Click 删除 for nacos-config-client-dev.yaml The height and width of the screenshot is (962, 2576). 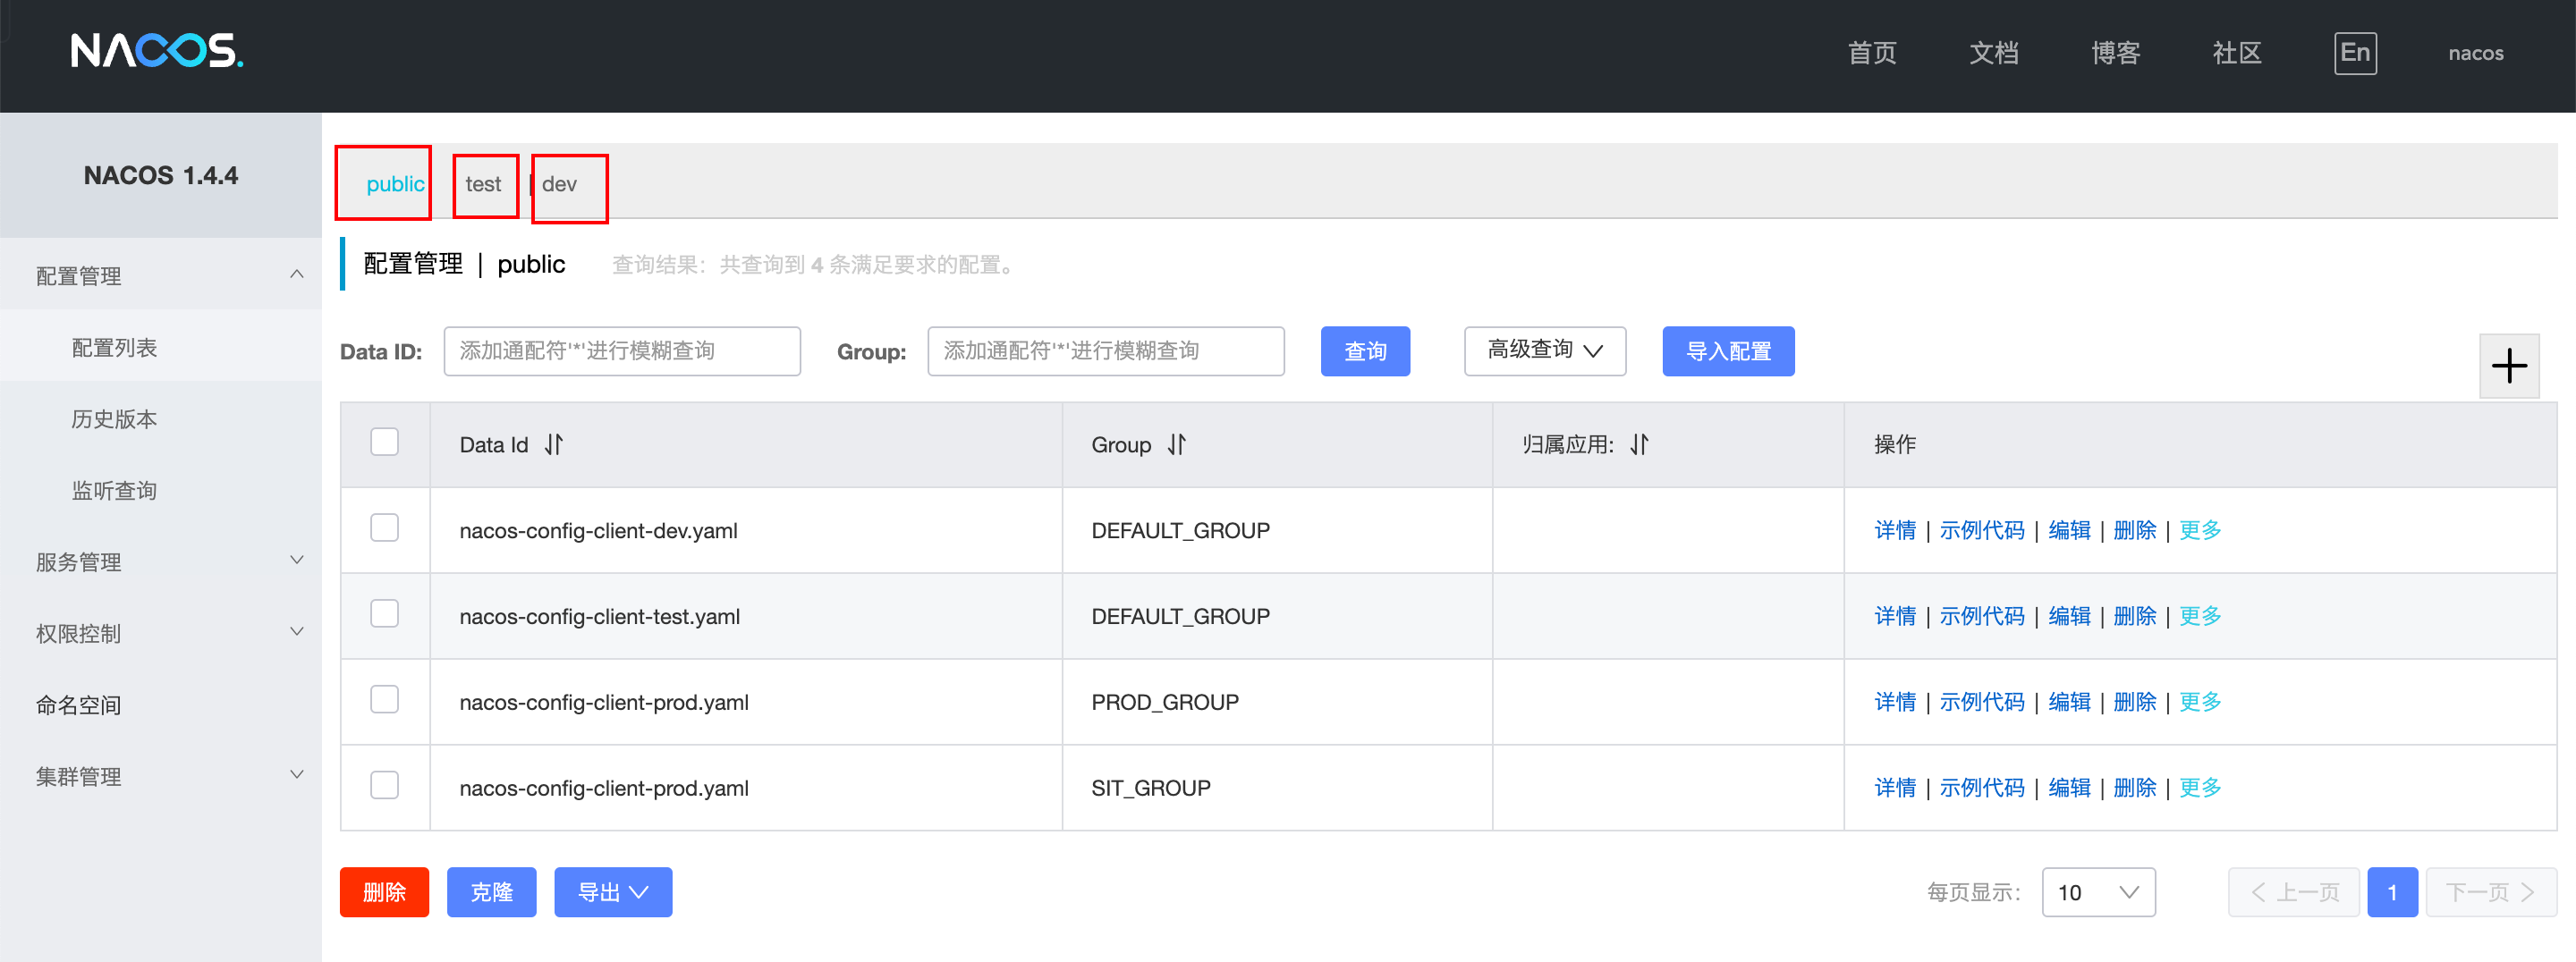coord(2135,530)
